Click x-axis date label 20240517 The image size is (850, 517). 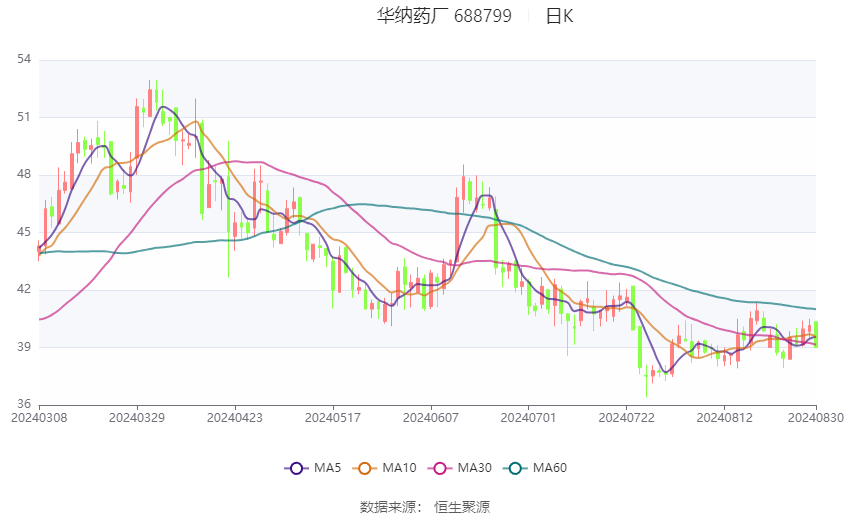[x=333, y=418]
